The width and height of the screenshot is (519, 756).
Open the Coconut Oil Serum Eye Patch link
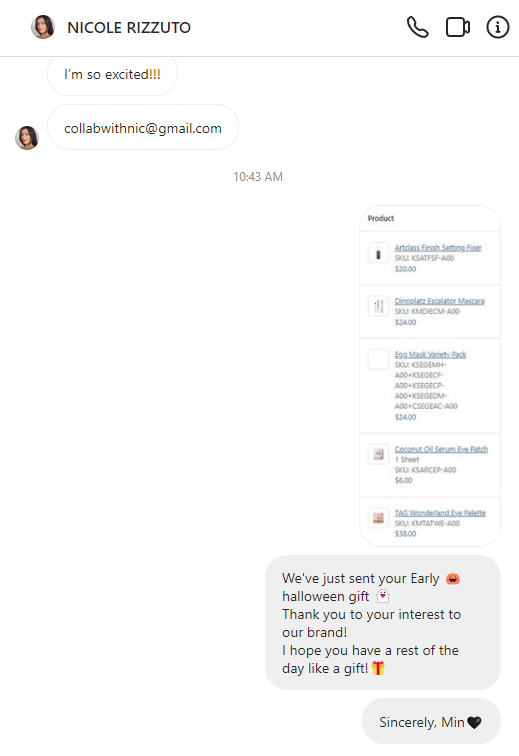pyautogui.click(x=441, y=449)
